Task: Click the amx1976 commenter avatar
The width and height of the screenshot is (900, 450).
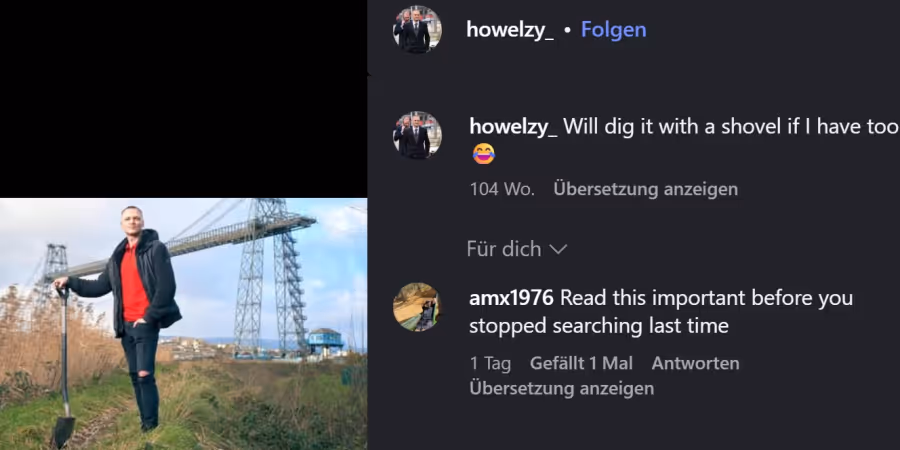Action: coord(417,307)
